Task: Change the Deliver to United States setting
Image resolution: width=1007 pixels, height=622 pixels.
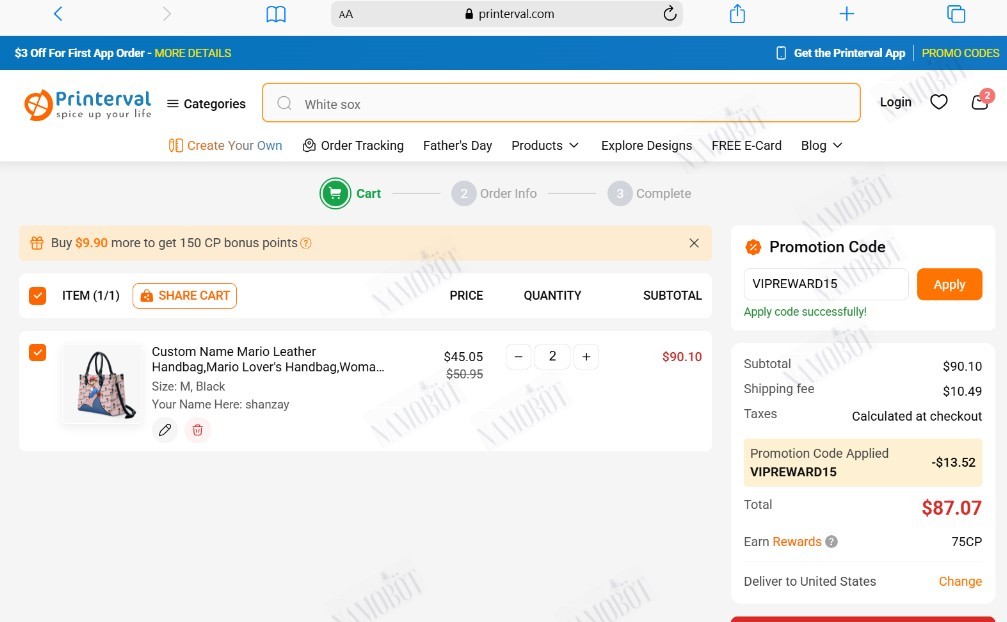Action: click(x=960, y=582)
